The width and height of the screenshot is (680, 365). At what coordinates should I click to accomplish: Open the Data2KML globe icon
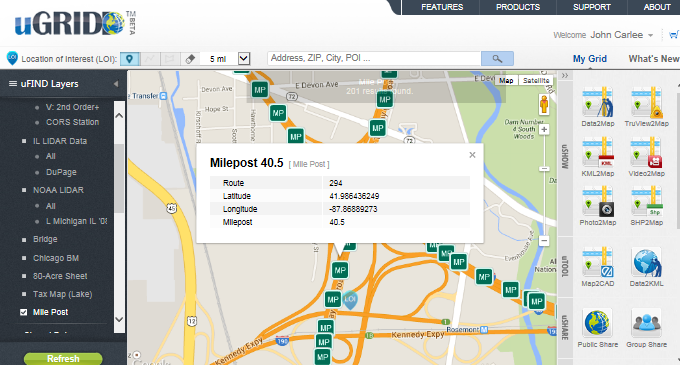coord(647,263)
